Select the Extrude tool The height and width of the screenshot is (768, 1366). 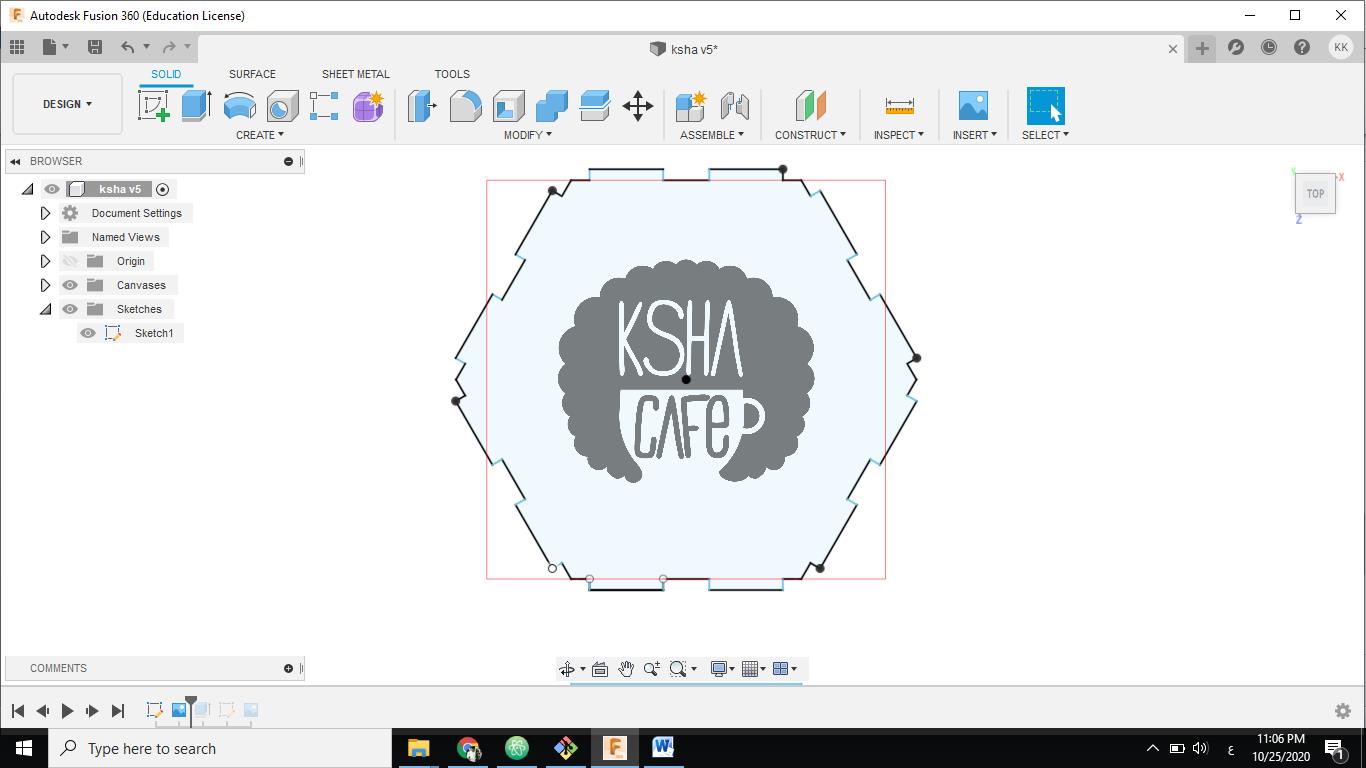click(196, 105)
